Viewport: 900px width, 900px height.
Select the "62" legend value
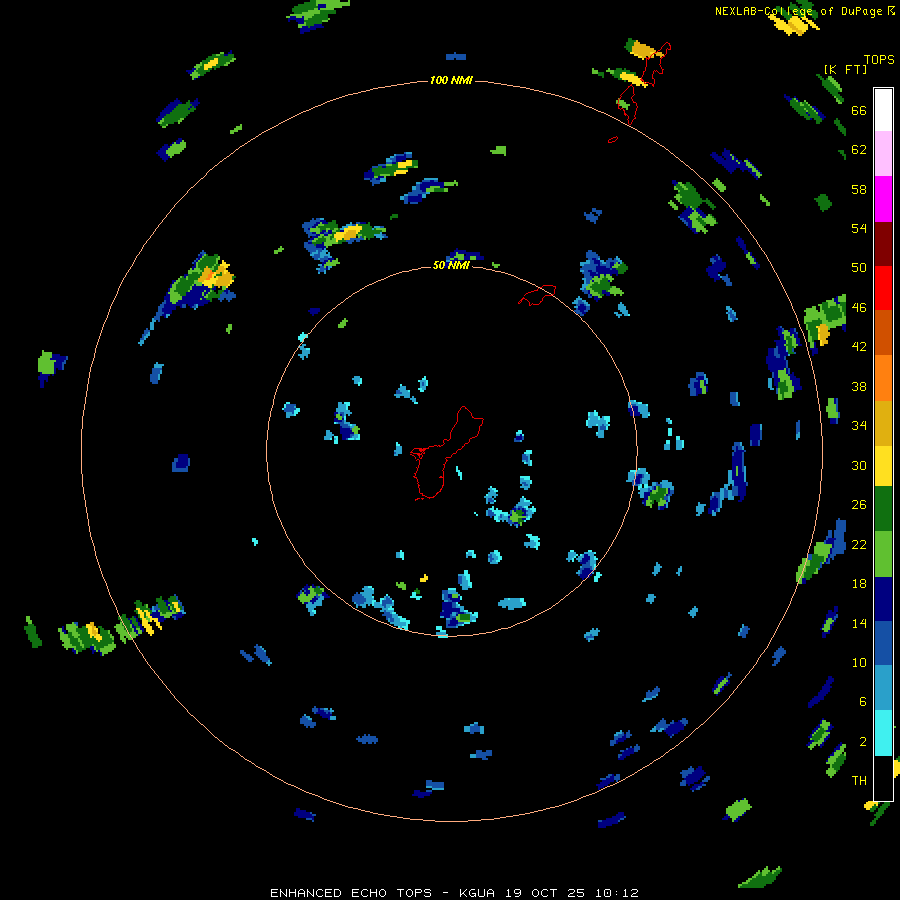(x=859, y=150)
